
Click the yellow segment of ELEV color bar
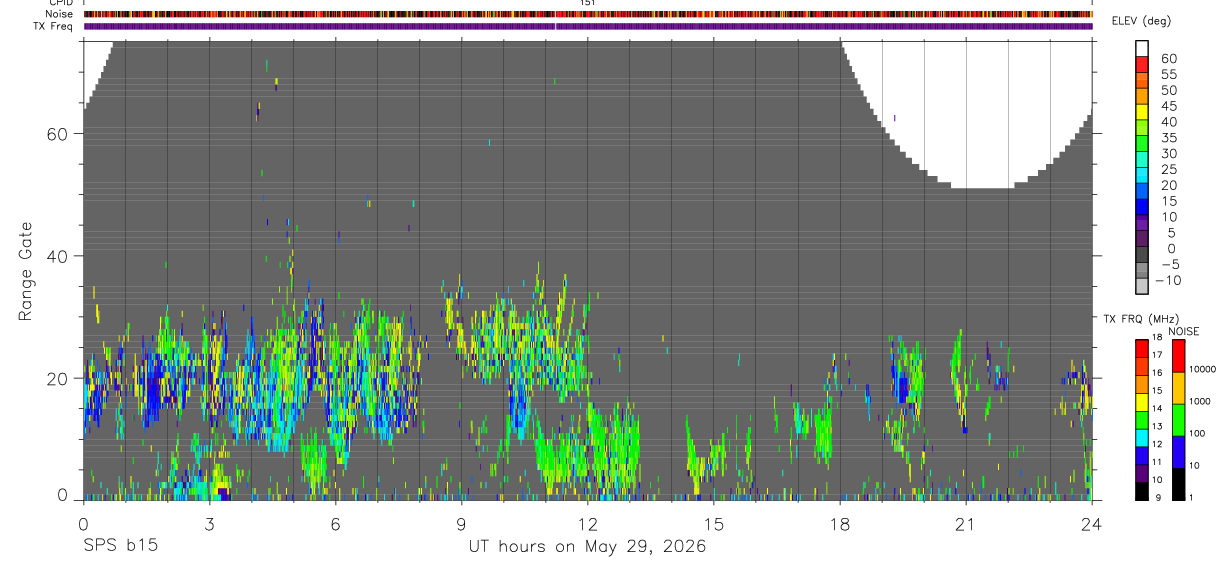coord(1142,110)
